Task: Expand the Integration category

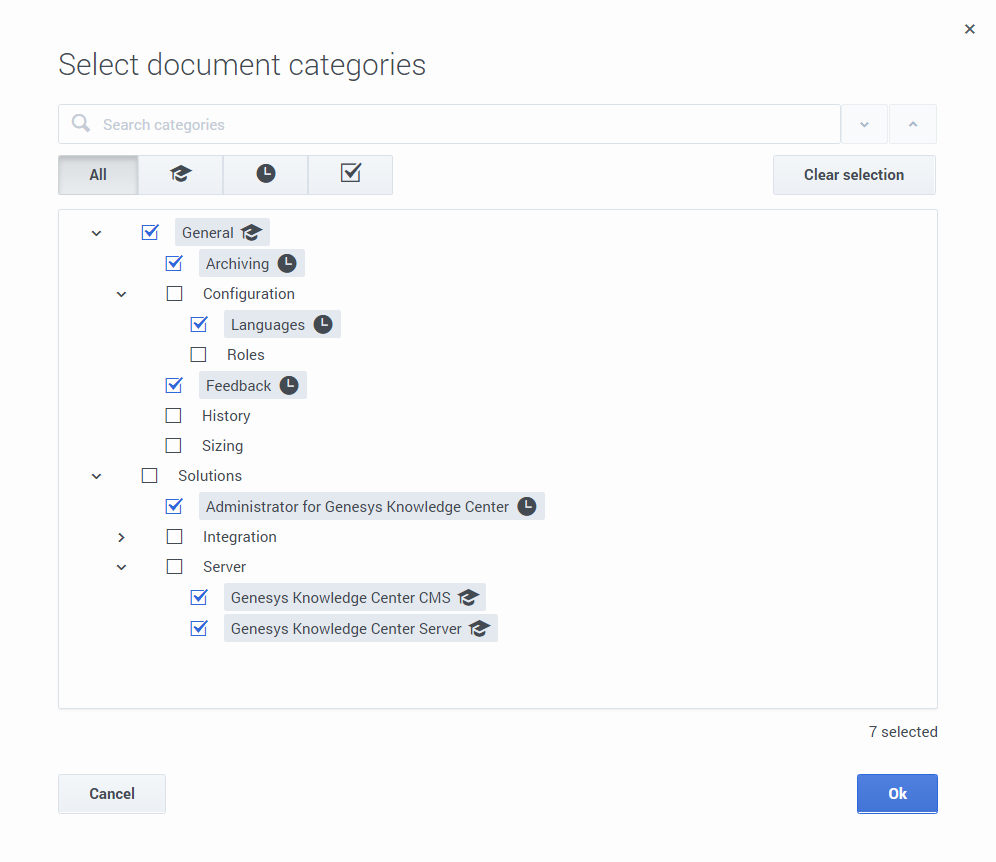Action: pyautogui.click(x=121, y=537)
